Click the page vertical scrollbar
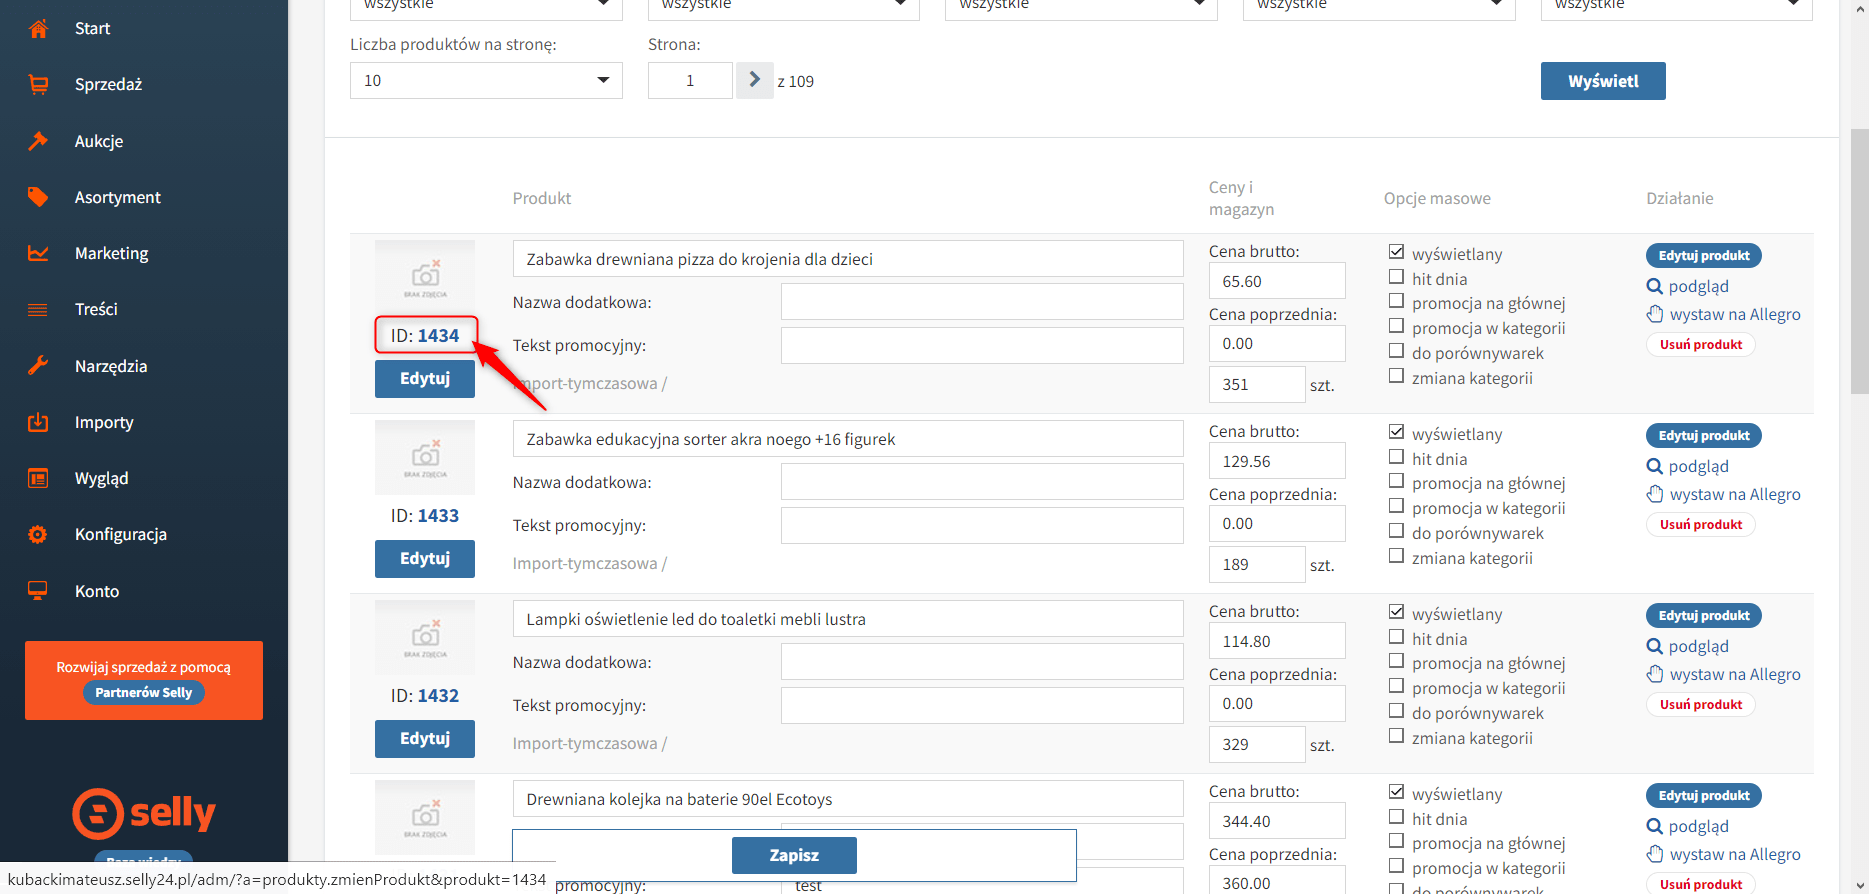 1859,260
